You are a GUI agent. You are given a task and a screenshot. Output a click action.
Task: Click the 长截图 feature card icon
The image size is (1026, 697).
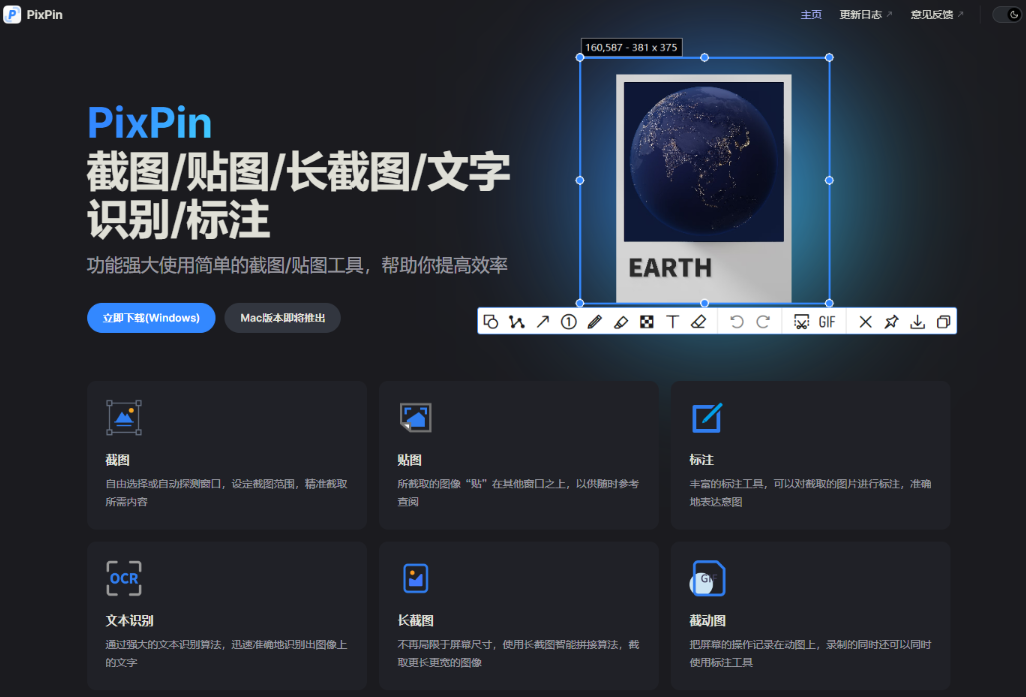(416, 579)
